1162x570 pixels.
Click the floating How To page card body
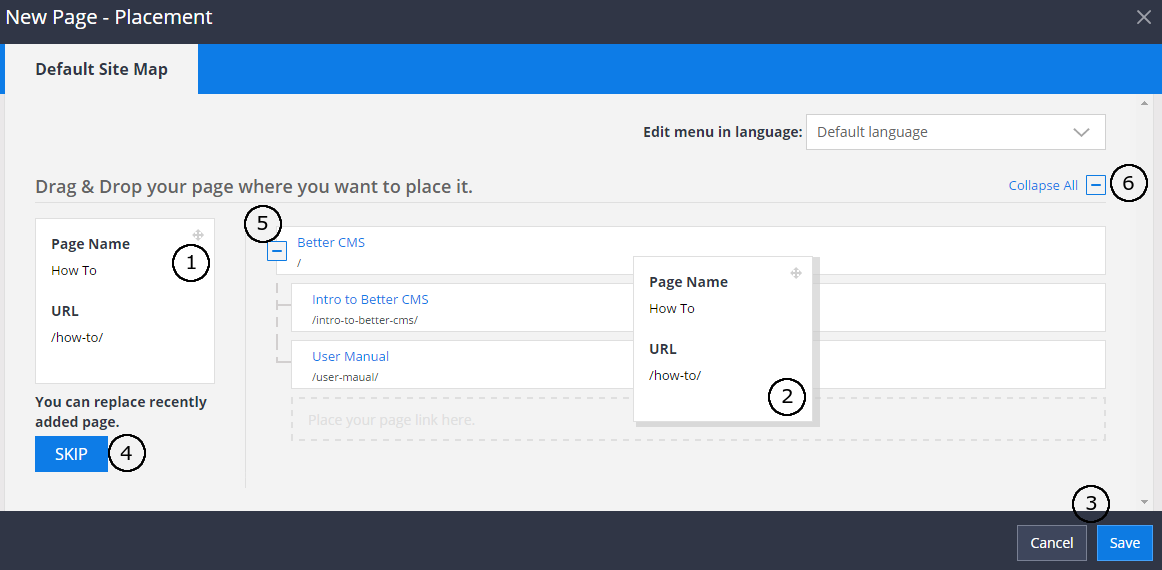pyautogui.click(x=725, y=340)
